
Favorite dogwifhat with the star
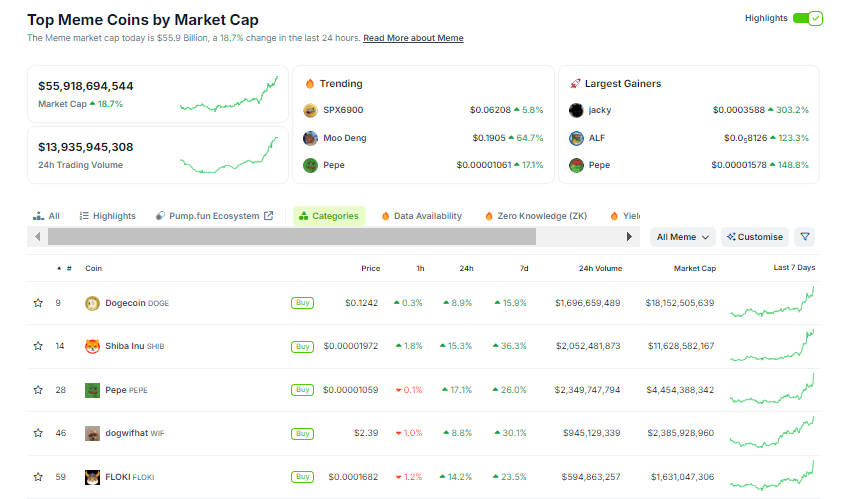click(x=38, y=433)
